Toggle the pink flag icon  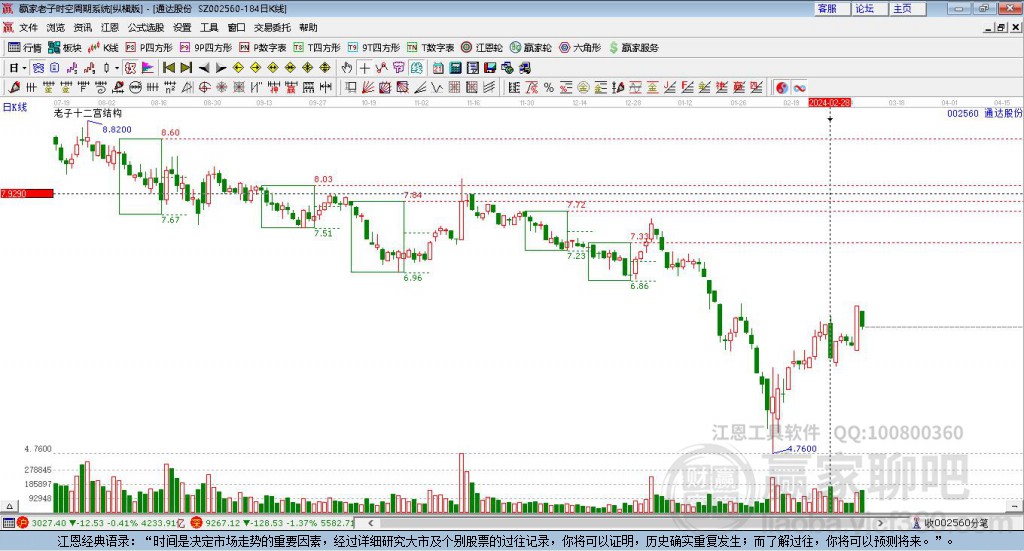pos(148,68)
